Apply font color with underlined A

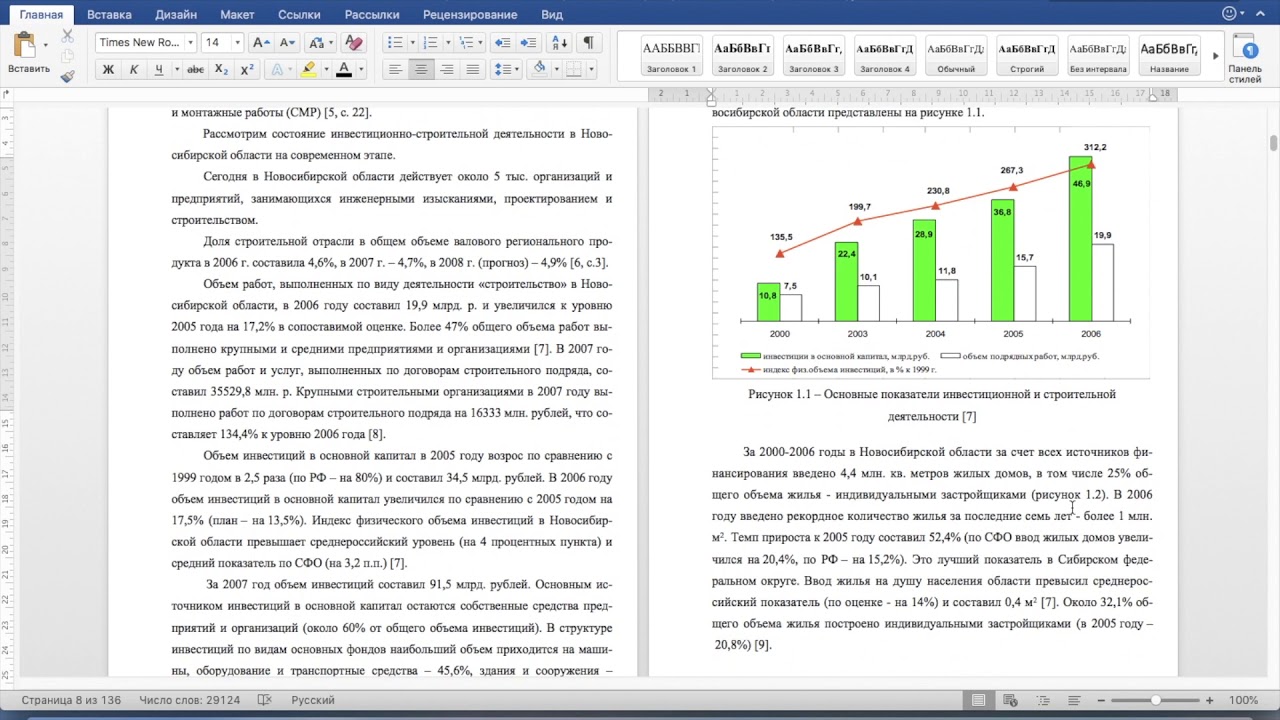(x=344, y=70)
